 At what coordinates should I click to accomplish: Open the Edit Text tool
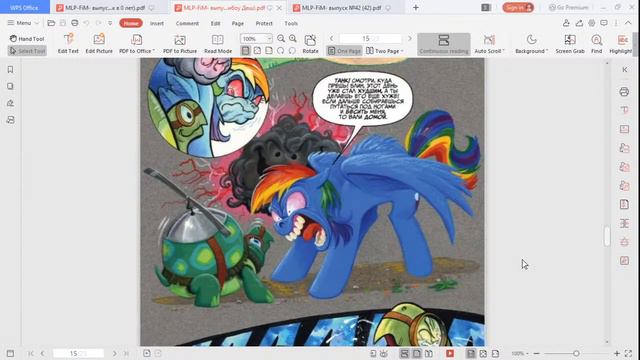point(68,44)
